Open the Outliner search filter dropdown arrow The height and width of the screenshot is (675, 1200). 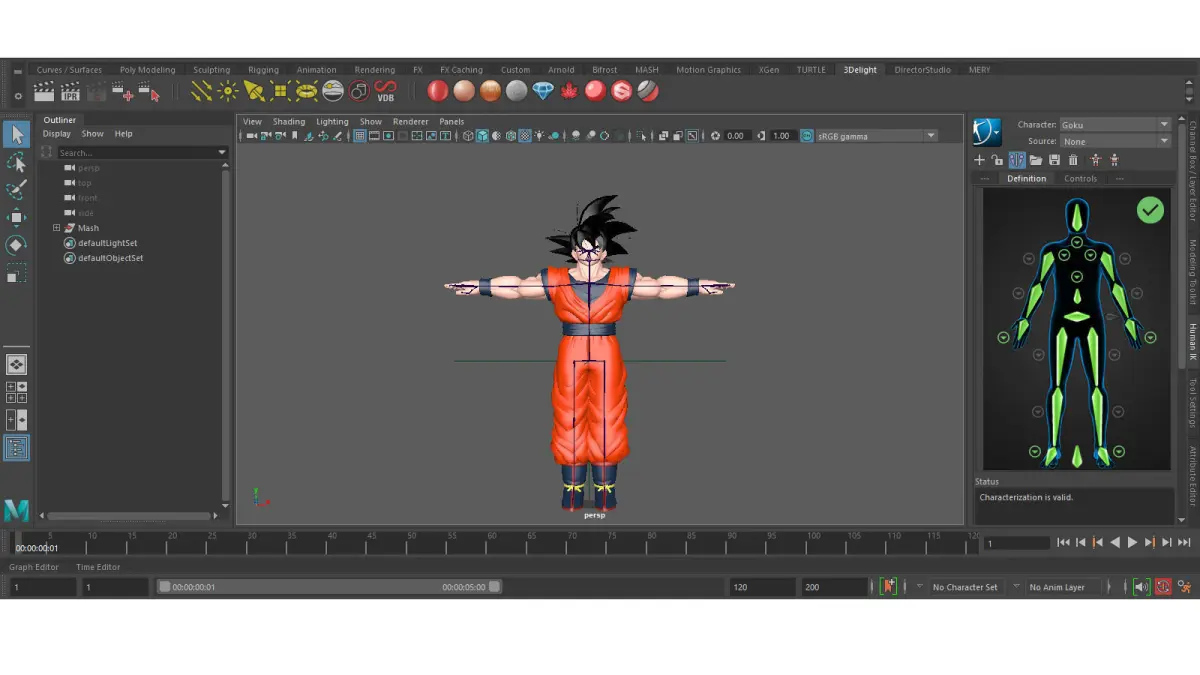(222, 153)
